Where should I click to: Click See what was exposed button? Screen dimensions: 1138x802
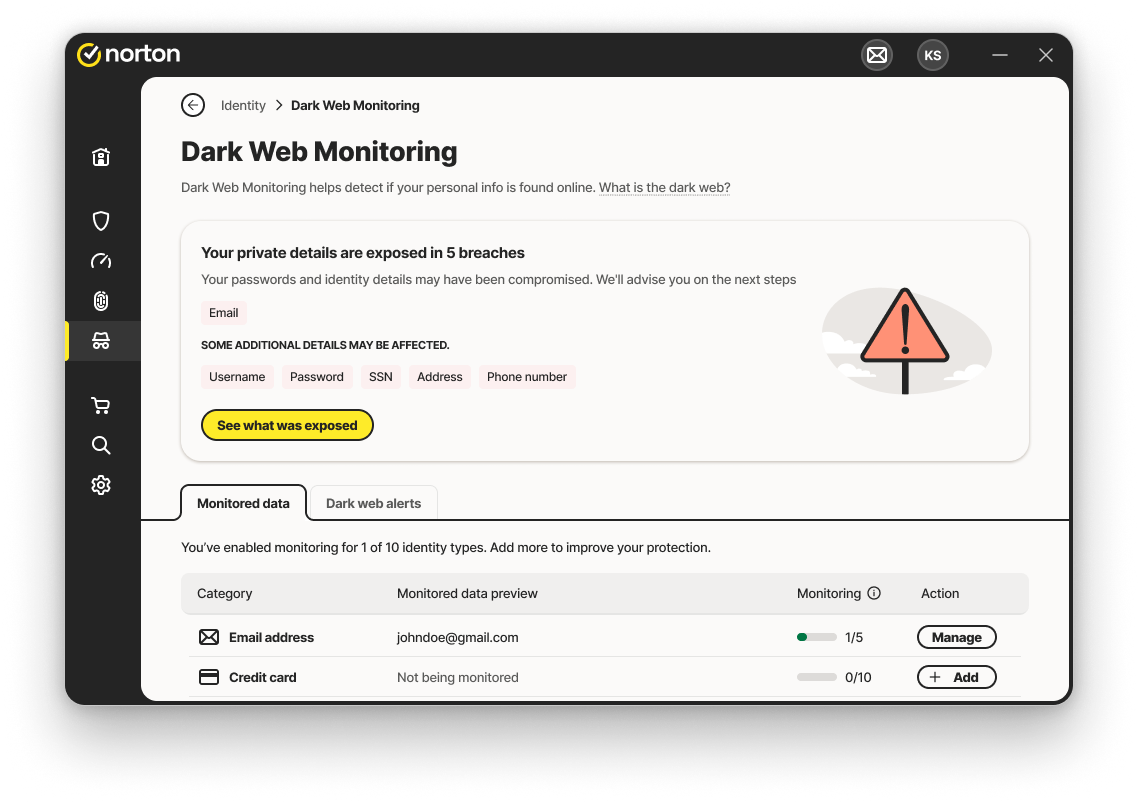point(287,425)
